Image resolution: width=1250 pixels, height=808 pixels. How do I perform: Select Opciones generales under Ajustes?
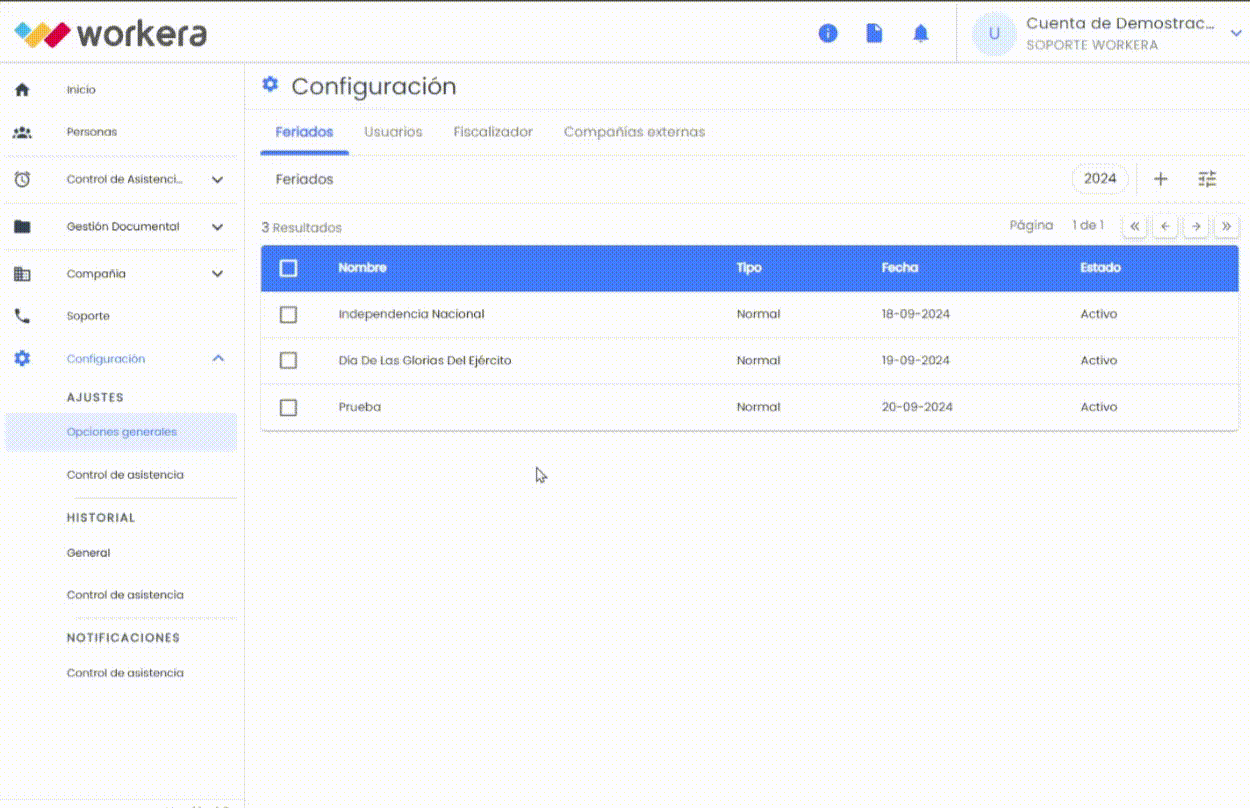pyautogui.click(x=121, y=432)
